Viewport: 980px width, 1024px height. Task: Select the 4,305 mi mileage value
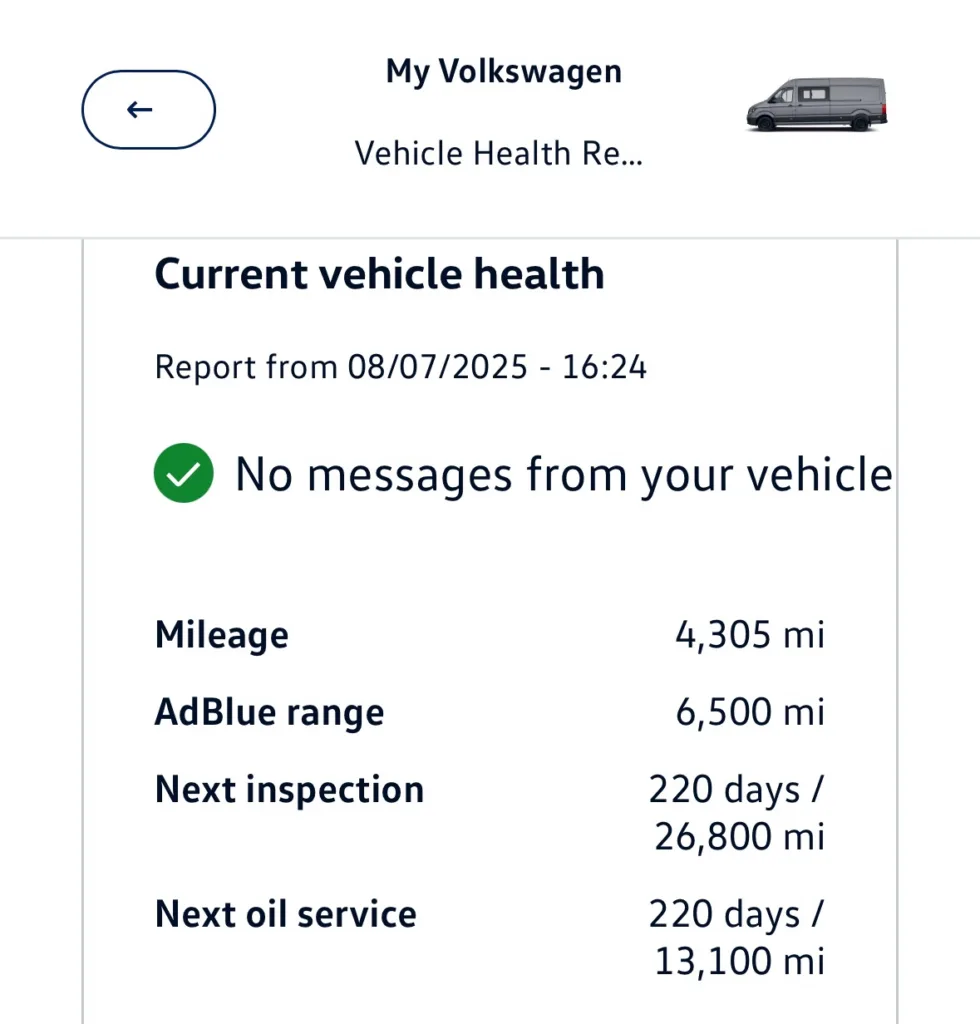pos(750,635)
